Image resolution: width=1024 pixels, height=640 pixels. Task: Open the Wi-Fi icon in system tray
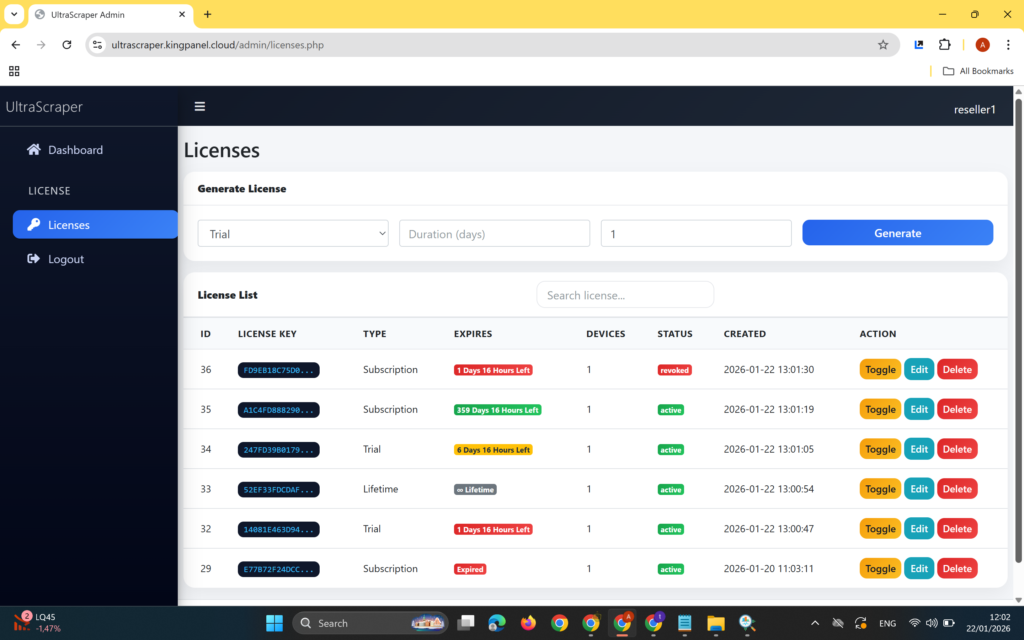(914, 621)
